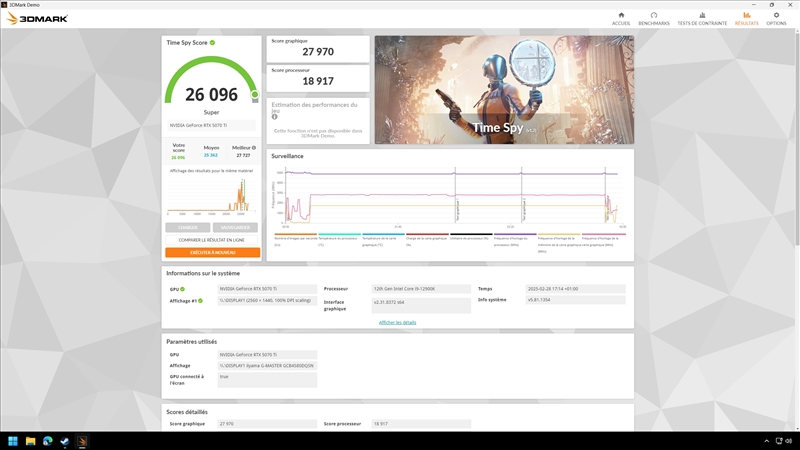Open Steam from the taskbar
Viewport: 800px width, 450px height.
click(x=65, y=441)
